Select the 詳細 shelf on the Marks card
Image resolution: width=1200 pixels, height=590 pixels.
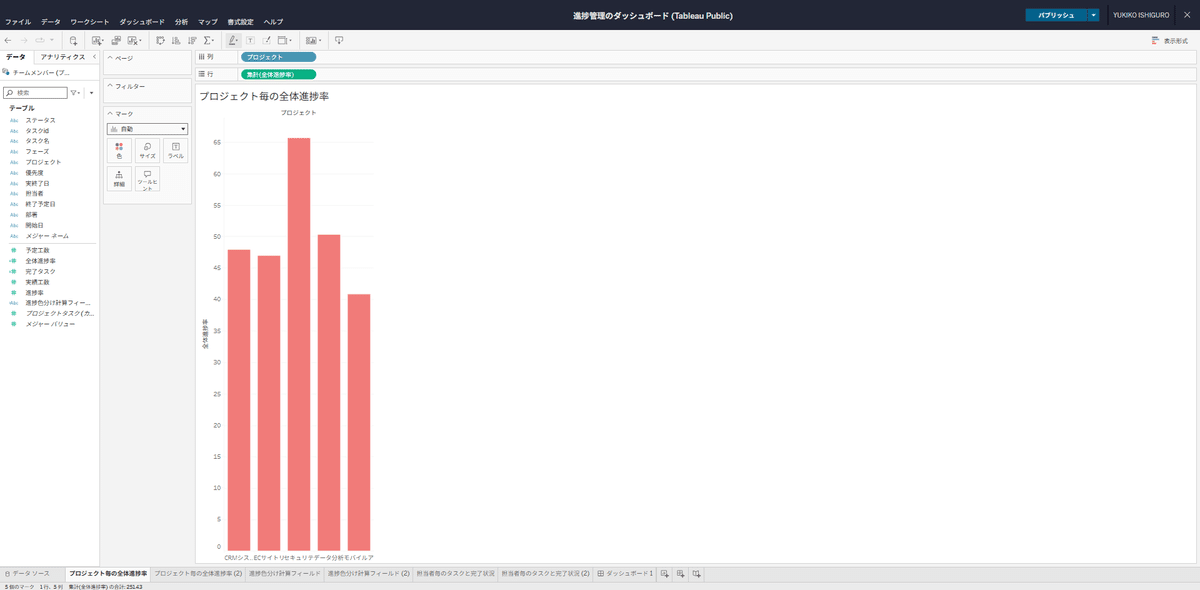118,177
